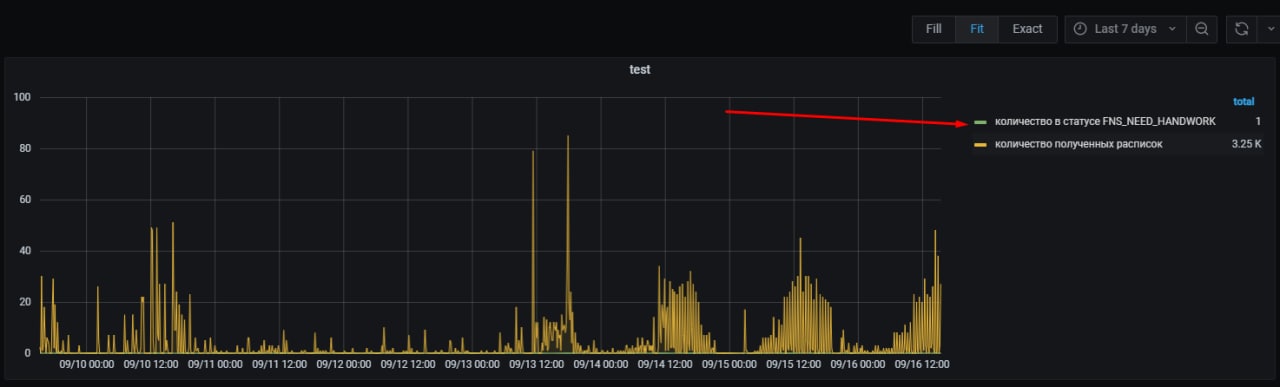The height and width of the screenshot is (387, 1280).
Task: Click the yellow полученных расписок color swatch
Action: click(x=980, y=146)
